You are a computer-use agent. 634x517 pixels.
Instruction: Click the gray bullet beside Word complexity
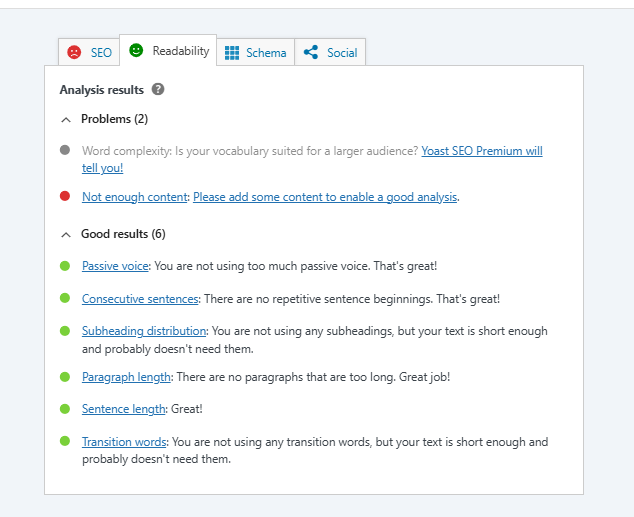coord(65,151)
